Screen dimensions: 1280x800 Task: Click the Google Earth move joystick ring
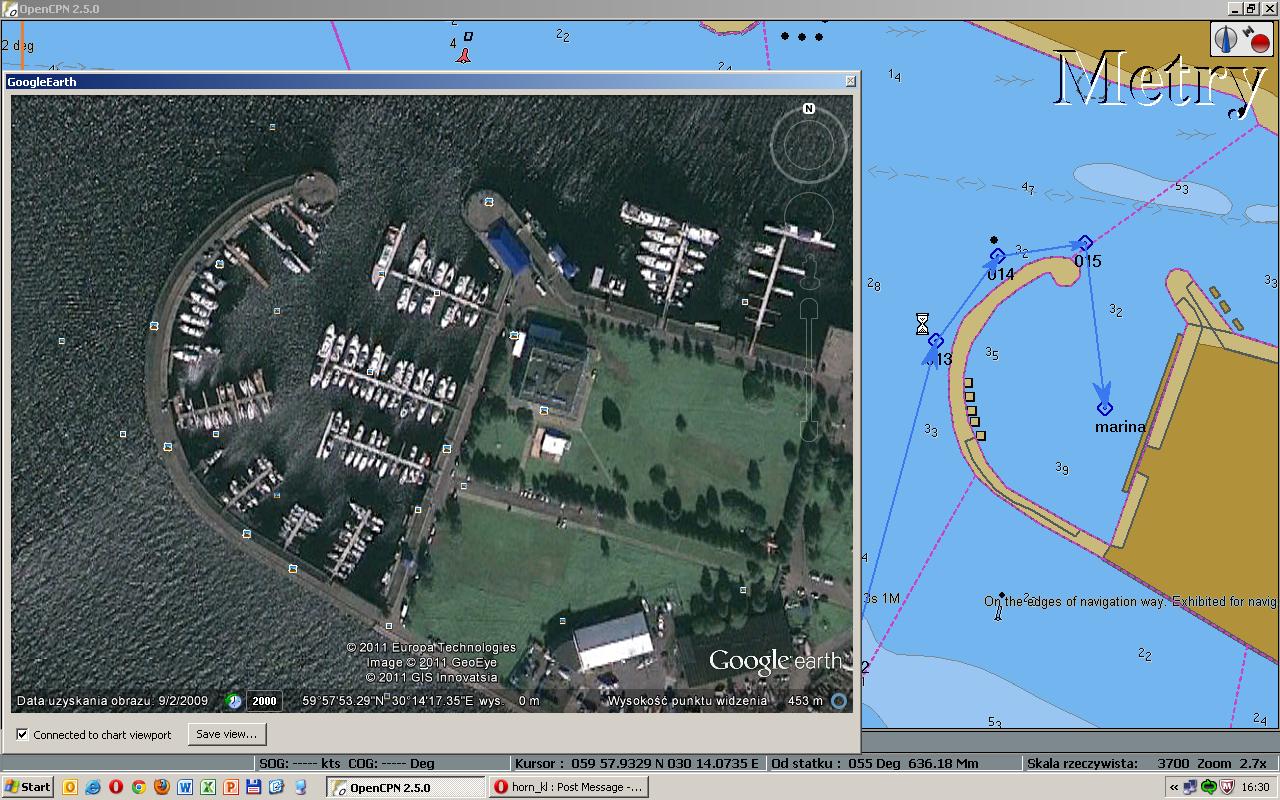pyautogui.click(x=809, y=218)
